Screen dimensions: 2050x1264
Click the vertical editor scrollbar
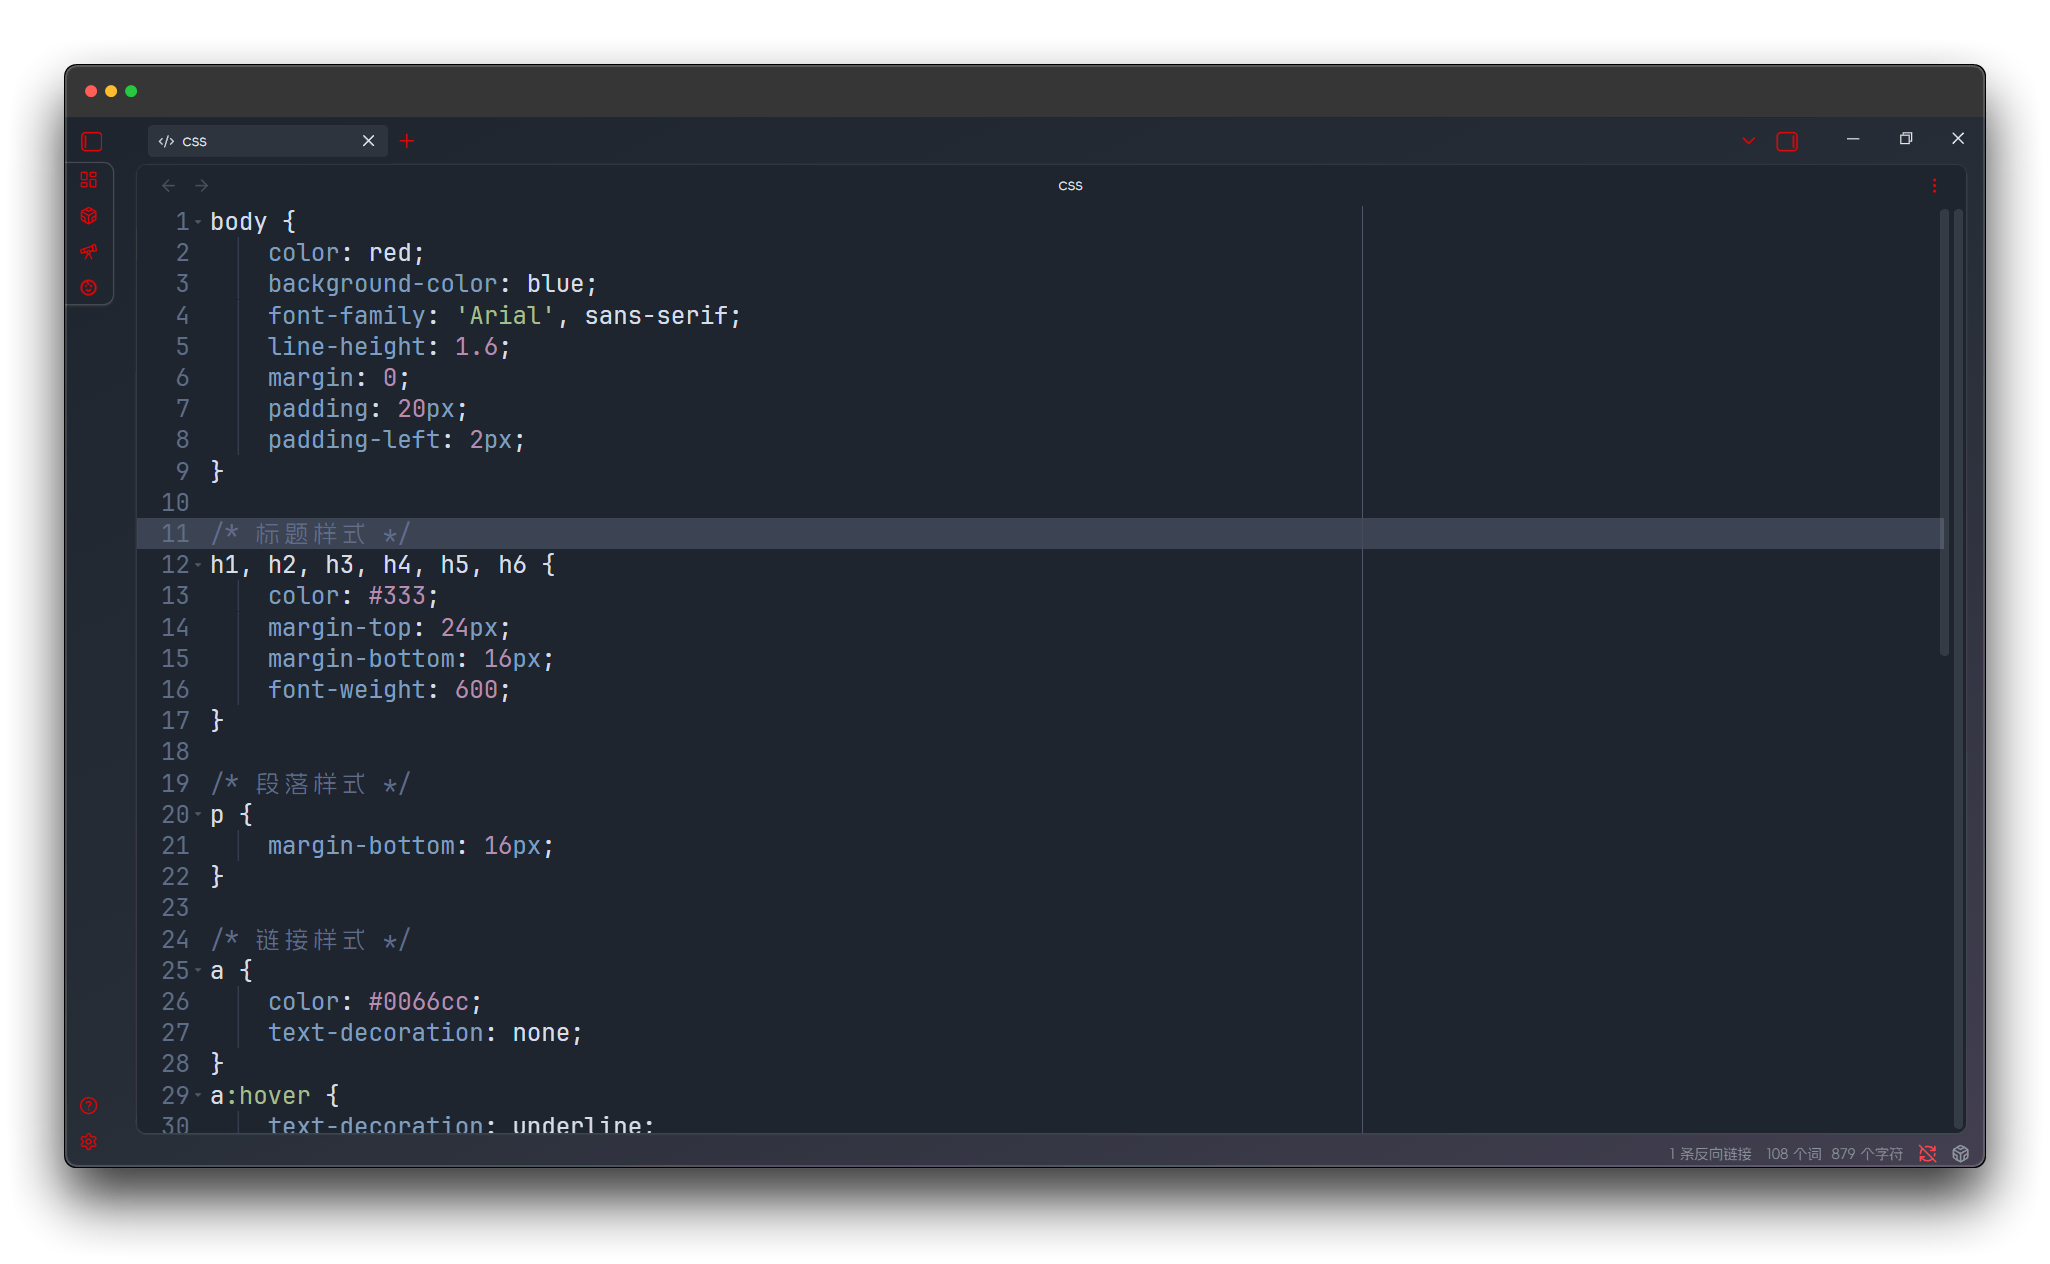[x=1944, y=430]
